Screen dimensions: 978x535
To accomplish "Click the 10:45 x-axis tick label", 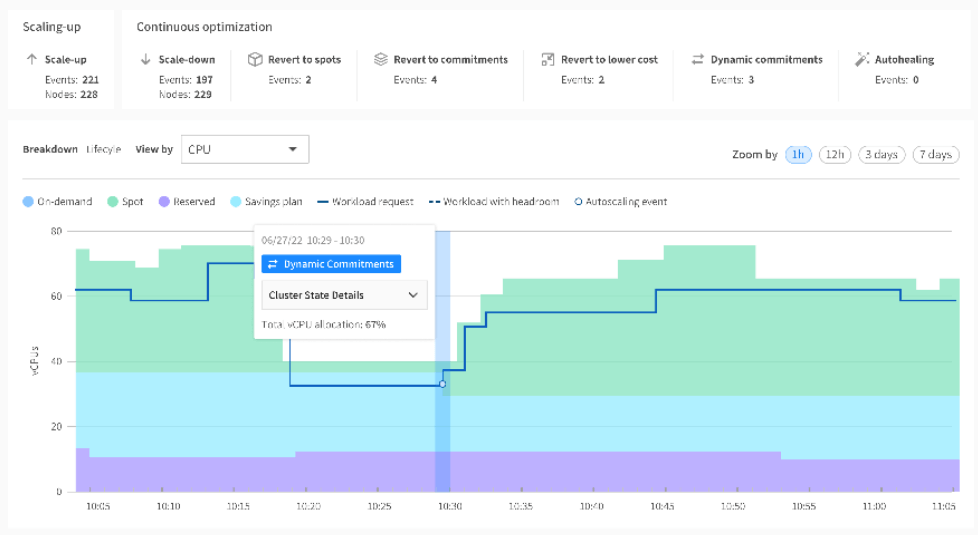I will [662, 506].
